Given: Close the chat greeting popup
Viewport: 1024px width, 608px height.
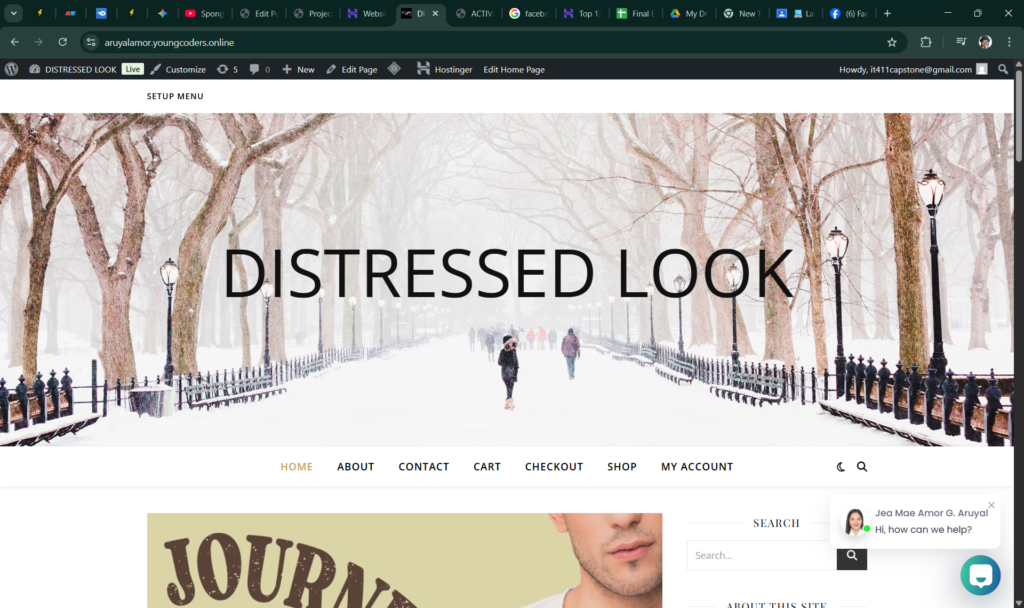Looking at the screenshot, I should tap(991, 505).
